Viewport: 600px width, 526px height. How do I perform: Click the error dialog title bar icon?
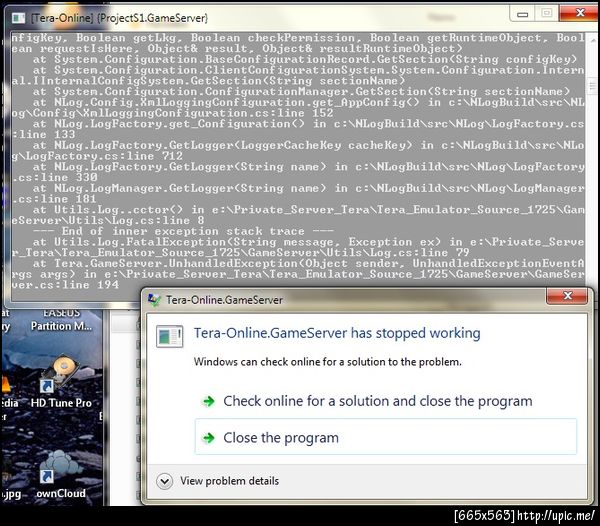(154, 300)
